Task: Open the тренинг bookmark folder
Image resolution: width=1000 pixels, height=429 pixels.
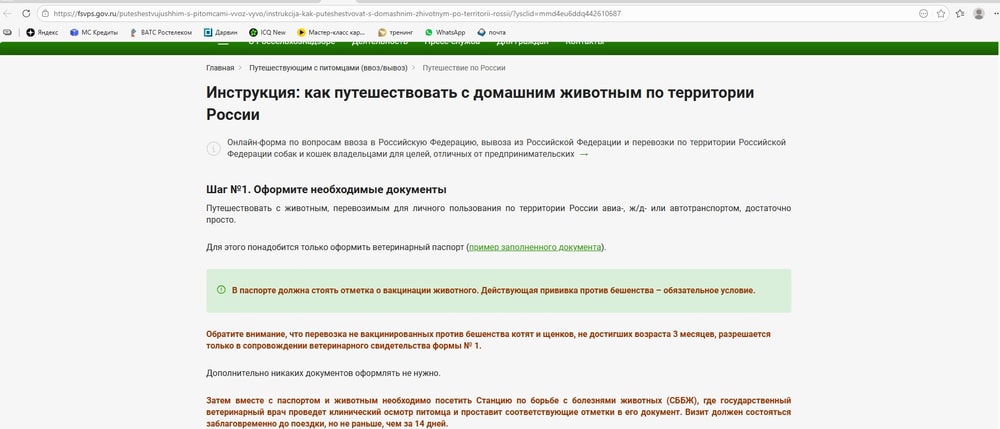Action: (395, 32)
